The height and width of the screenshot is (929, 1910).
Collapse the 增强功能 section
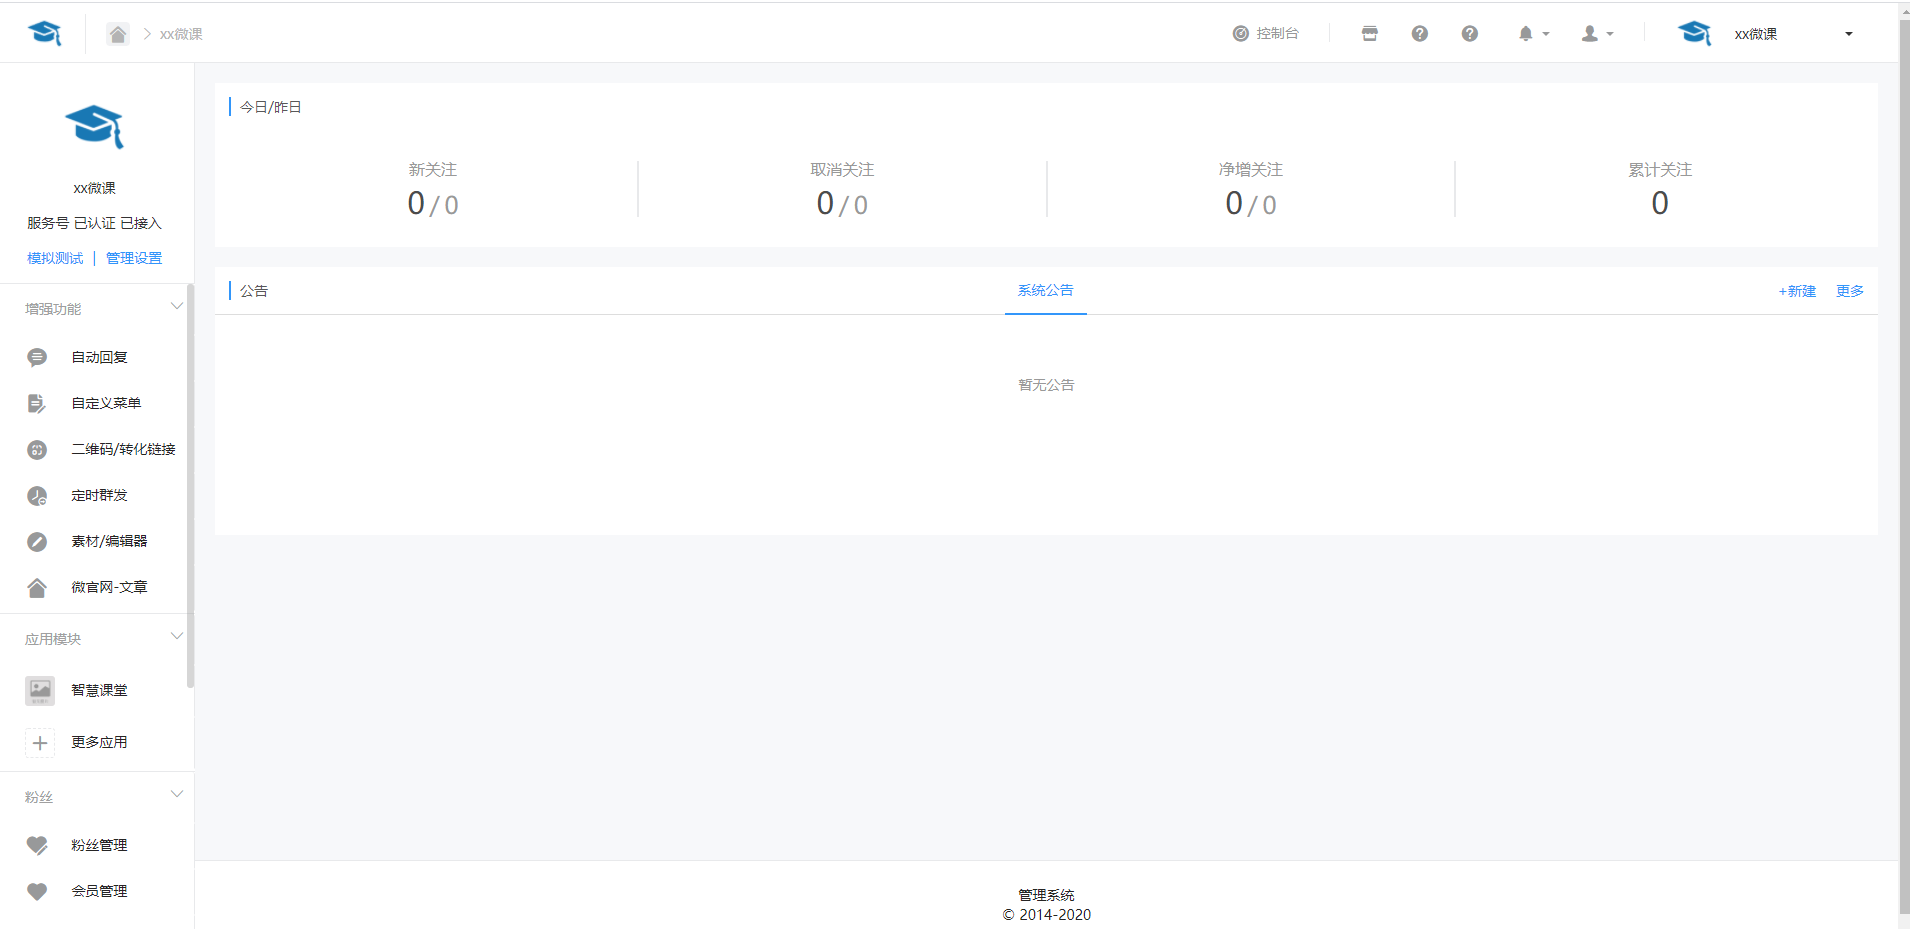[x=177, y=307]
